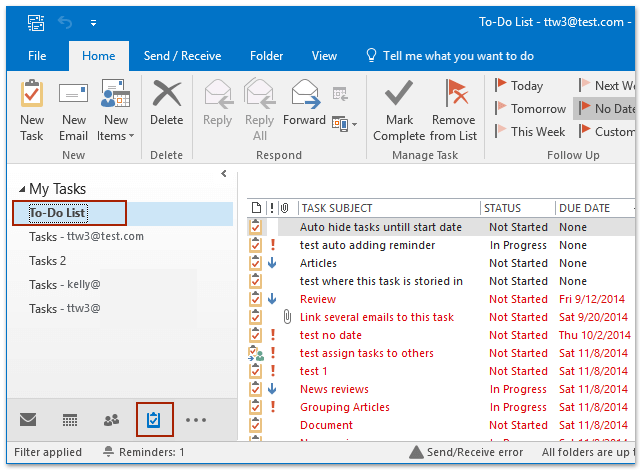Open the Customize Quick Access Toolbar dropdown
This screenshot has width=640, height=470.
[93, 23]
